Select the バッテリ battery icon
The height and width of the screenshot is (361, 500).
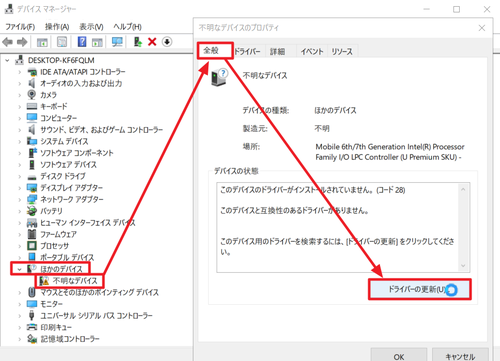click(x=32, y=211)
